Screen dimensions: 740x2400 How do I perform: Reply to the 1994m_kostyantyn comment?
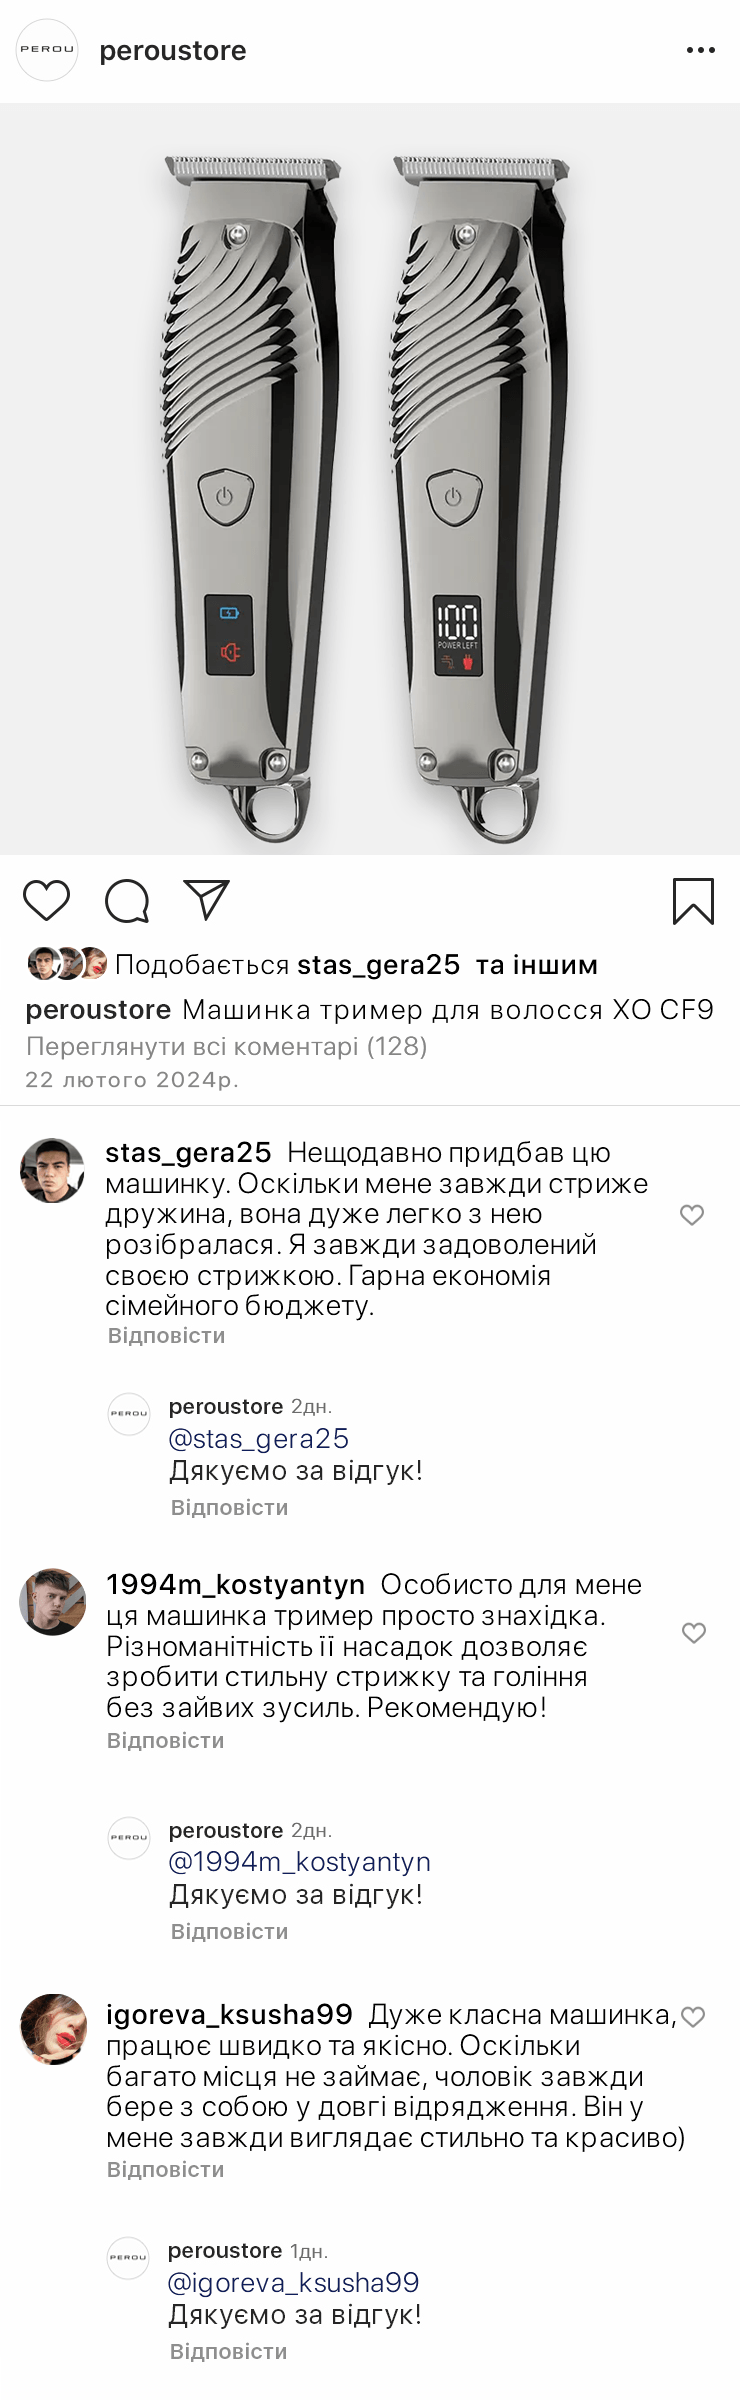pos(165,1741)
